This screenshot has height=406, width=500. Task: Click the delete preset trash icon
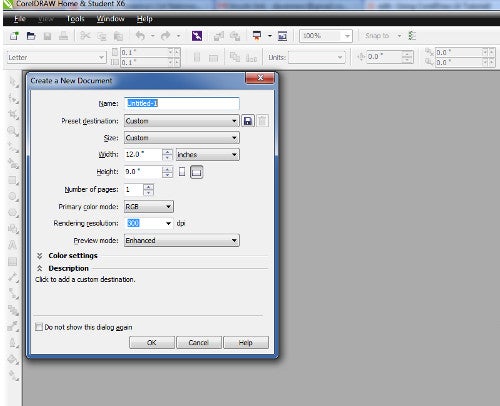point(262,121)
